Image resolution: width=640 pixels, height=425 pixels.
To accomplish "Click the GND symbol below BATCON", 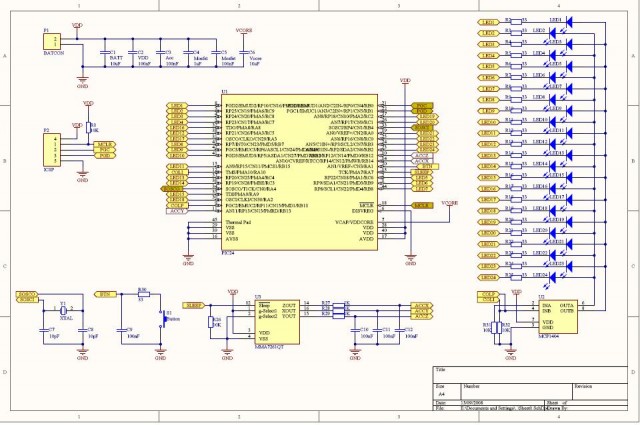I will tap(82, 82).
